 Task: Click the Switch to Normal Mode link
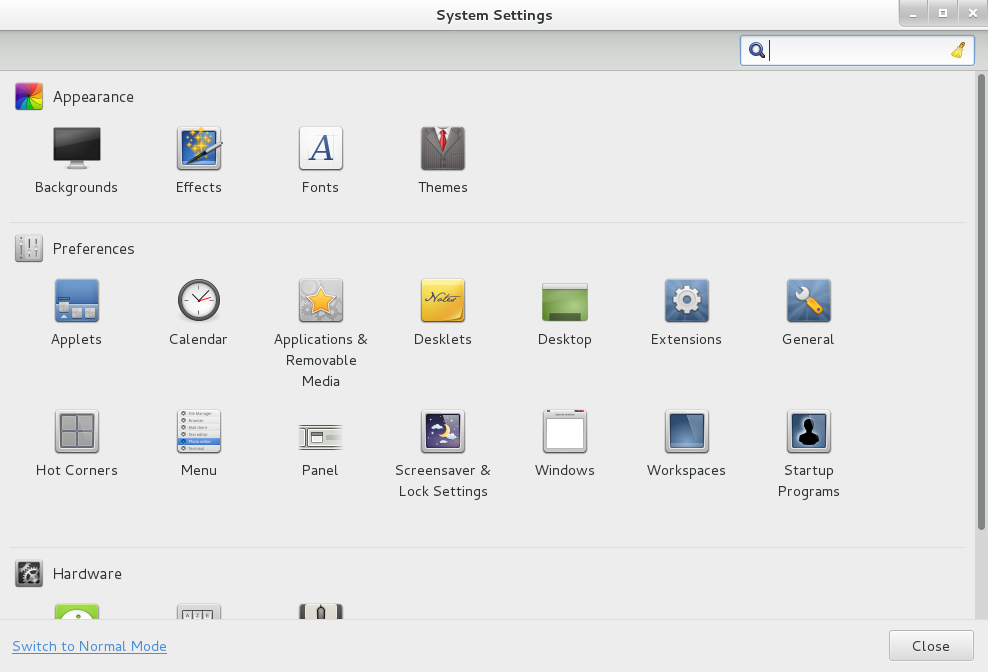pyautogui.click(x=89, y=646)
